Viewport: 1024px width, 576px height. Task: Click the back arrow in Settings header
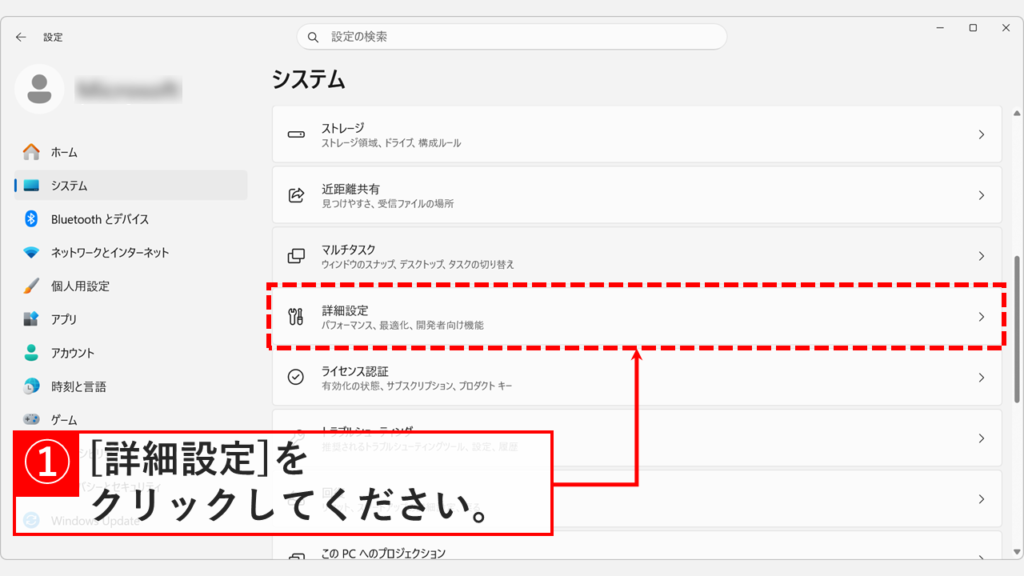tap(21, 37)
